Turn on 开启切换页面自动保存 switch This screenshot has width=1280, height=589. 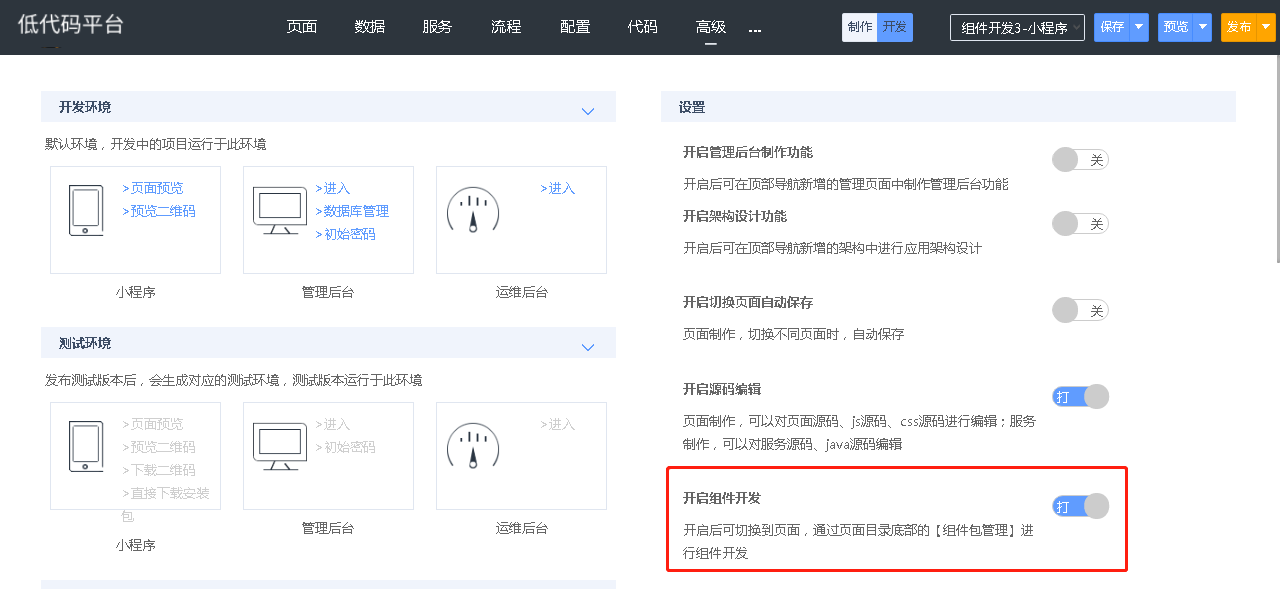pos(1080,310)
